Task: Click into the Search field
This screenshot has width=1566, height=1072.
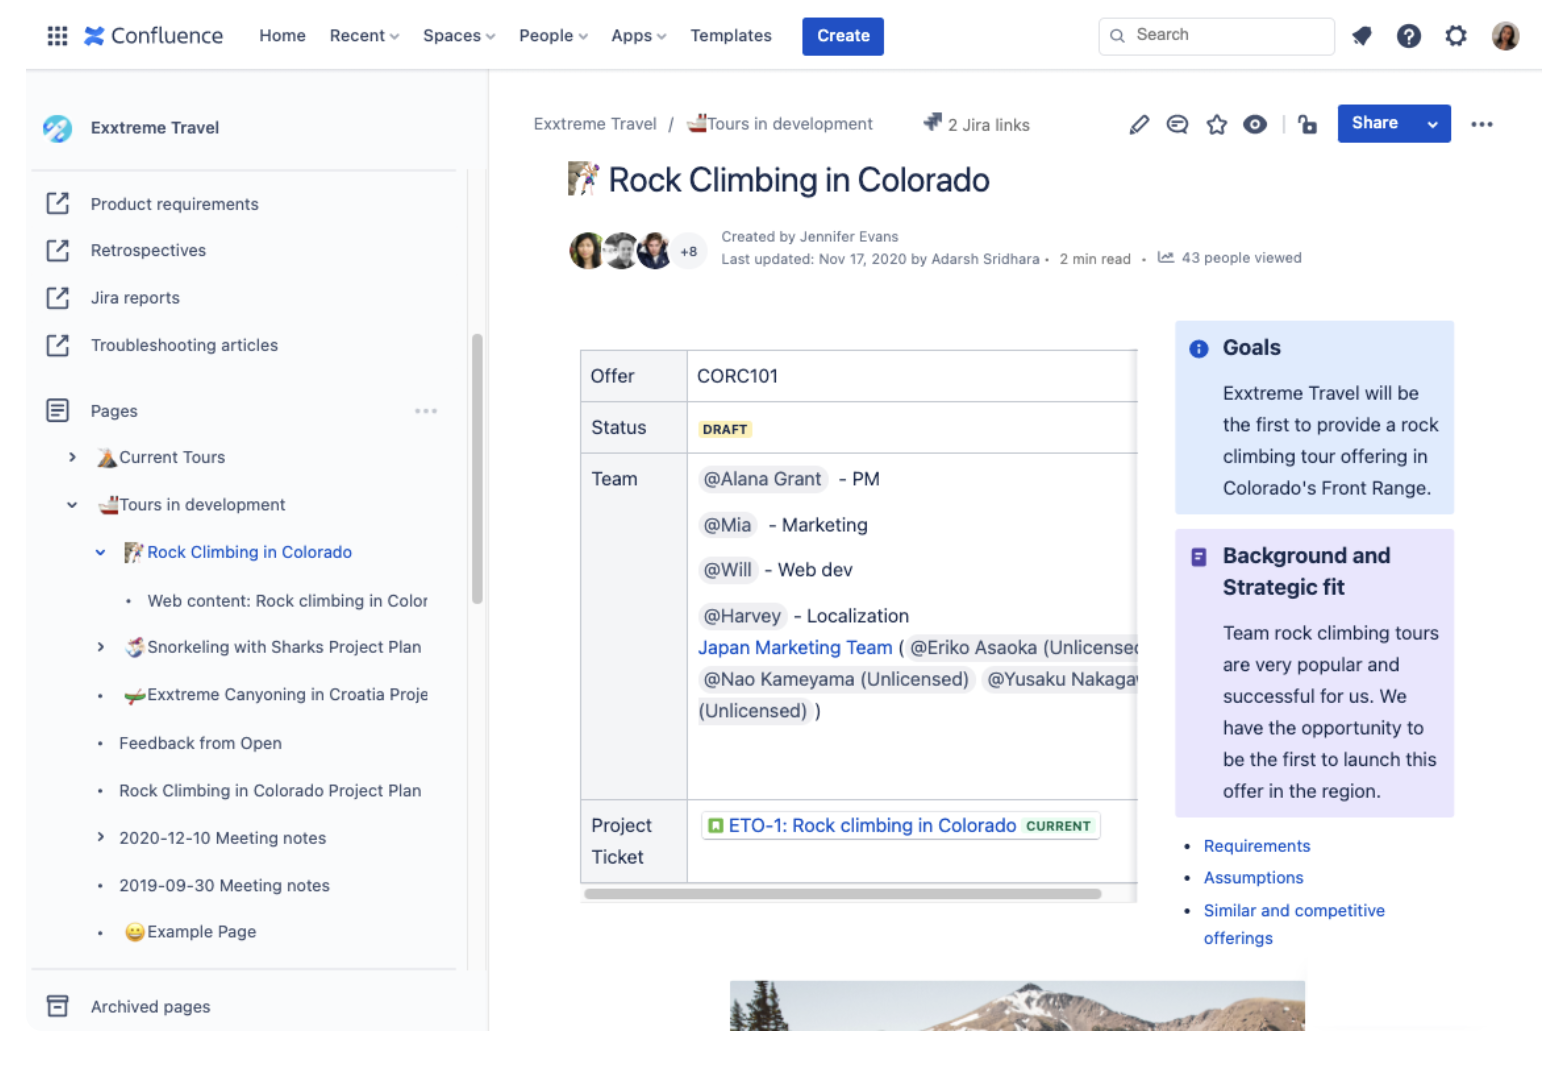Action: tap(1216, 36)
